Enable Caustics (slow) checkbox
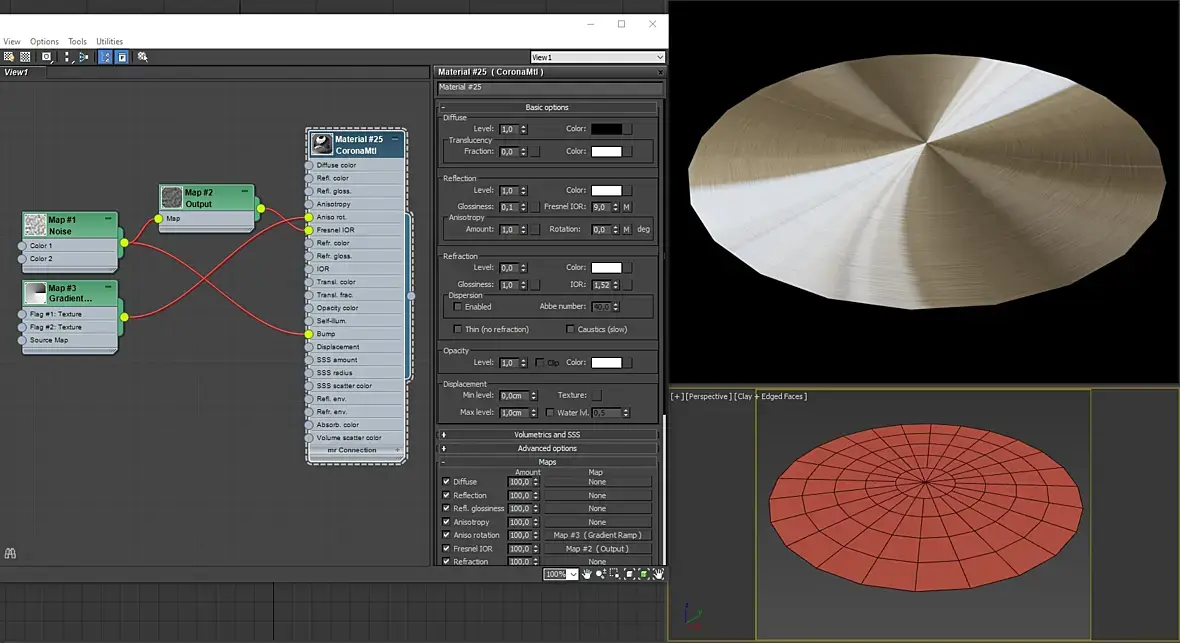The image size is (1180, 643). [571, 329]
